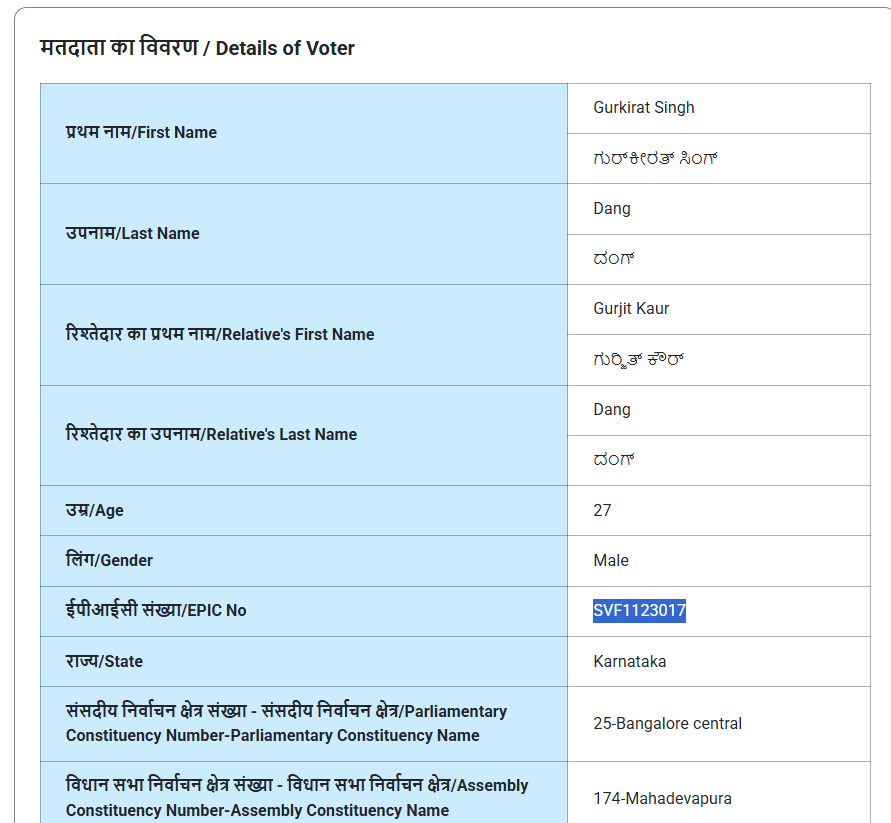The image size is (891, 823).
Task: Click the EPIC No label cell
Action: point(304,612)
